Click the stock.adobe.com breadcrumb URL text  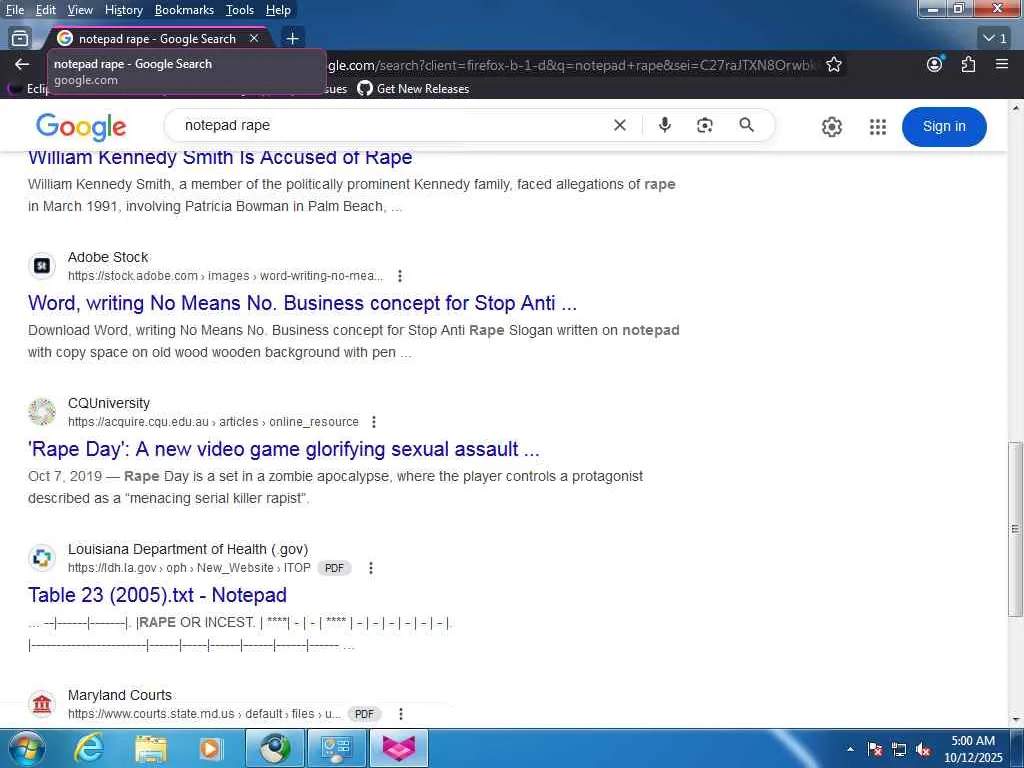[225, 276]
